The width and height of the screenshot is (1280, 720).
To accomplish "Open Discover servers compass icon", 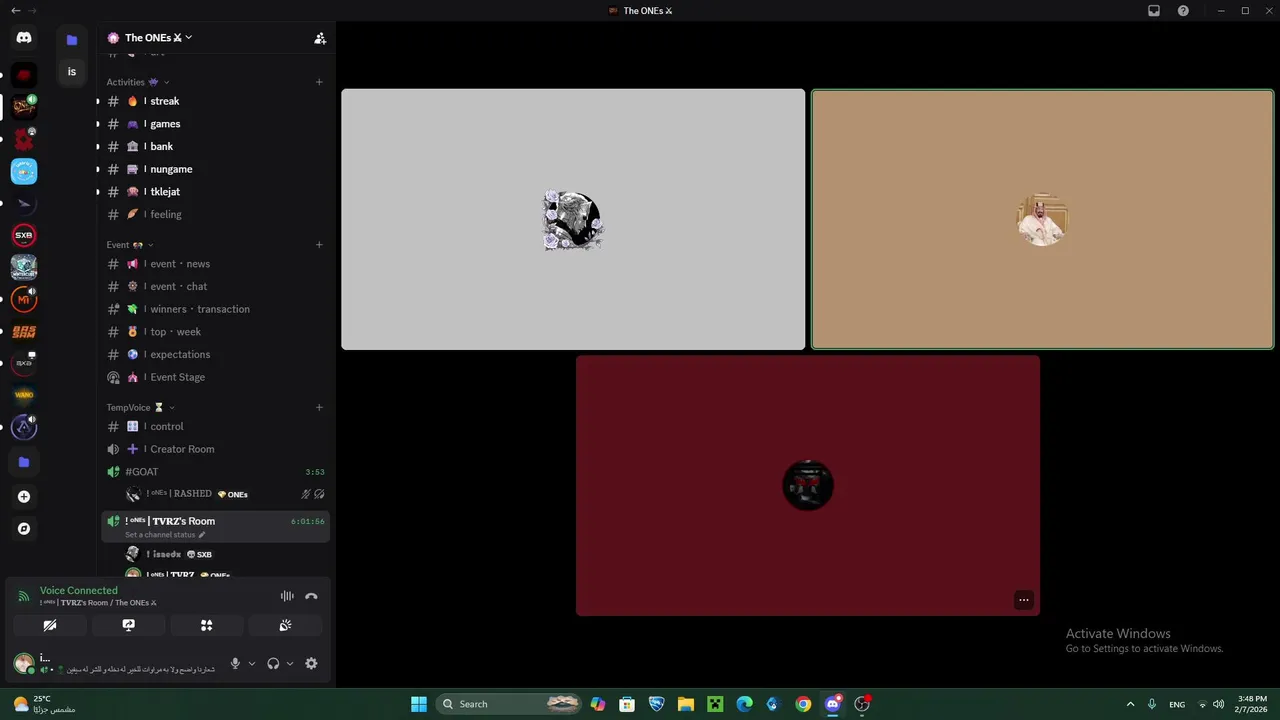I will [x=24, y=529].
